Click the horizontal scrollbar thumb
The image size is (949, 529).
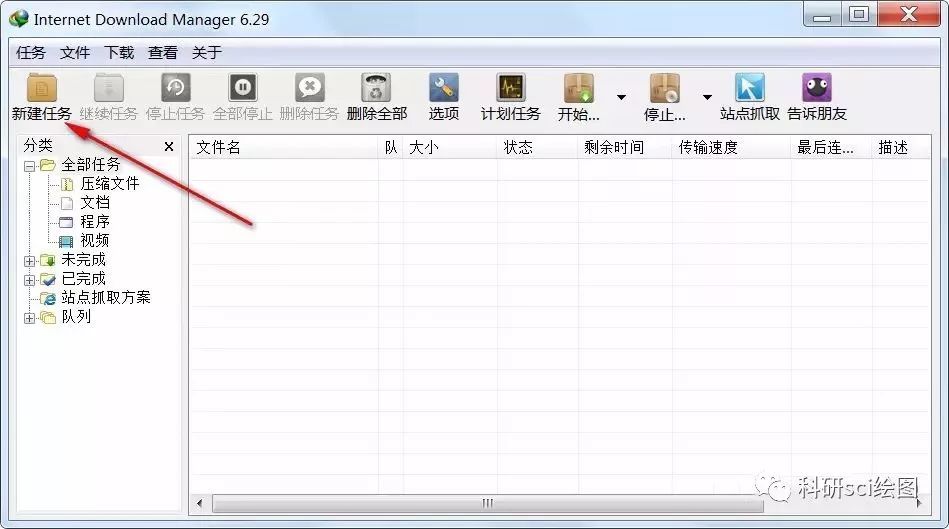tap(488, 503)
